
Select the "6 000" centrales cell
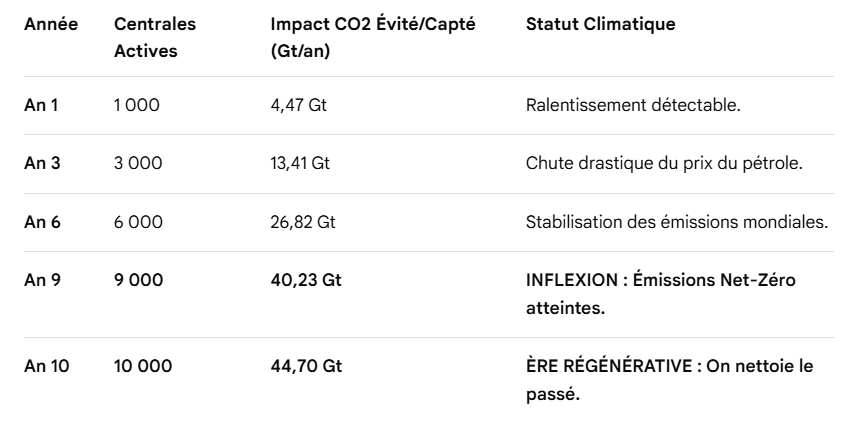(138, 221)
